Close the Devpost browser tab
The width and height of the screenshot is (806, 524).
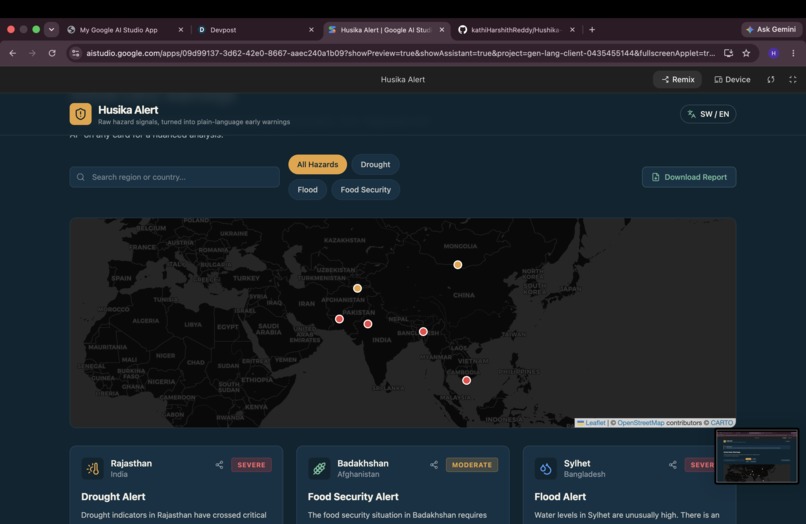pos(311,30)
